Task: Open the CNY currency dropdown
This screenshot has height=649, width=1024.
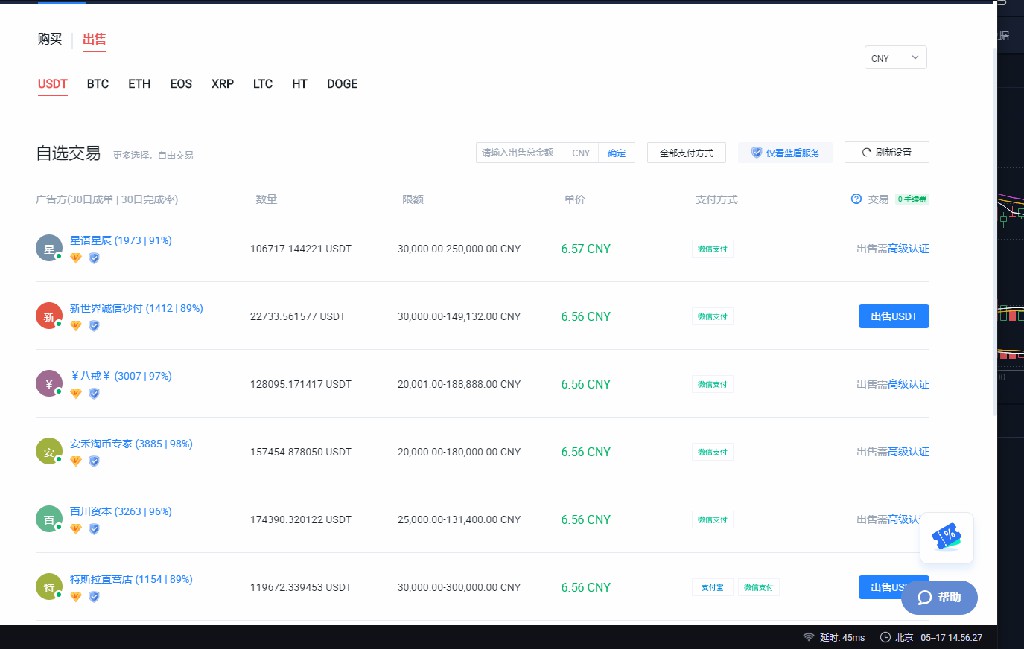Action: point(895,58)
